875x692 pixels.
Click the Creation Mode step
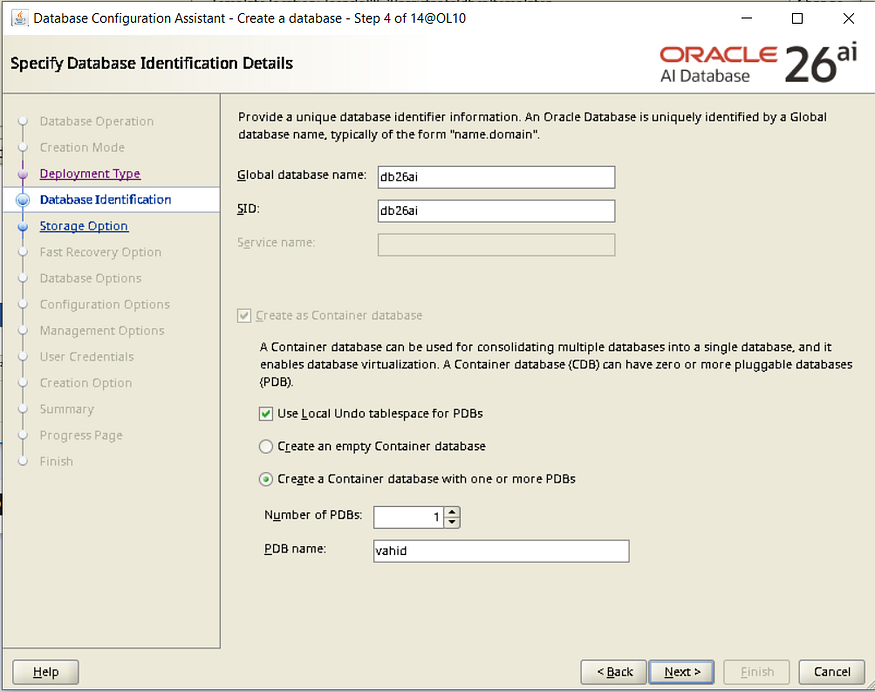click(82, 147)
